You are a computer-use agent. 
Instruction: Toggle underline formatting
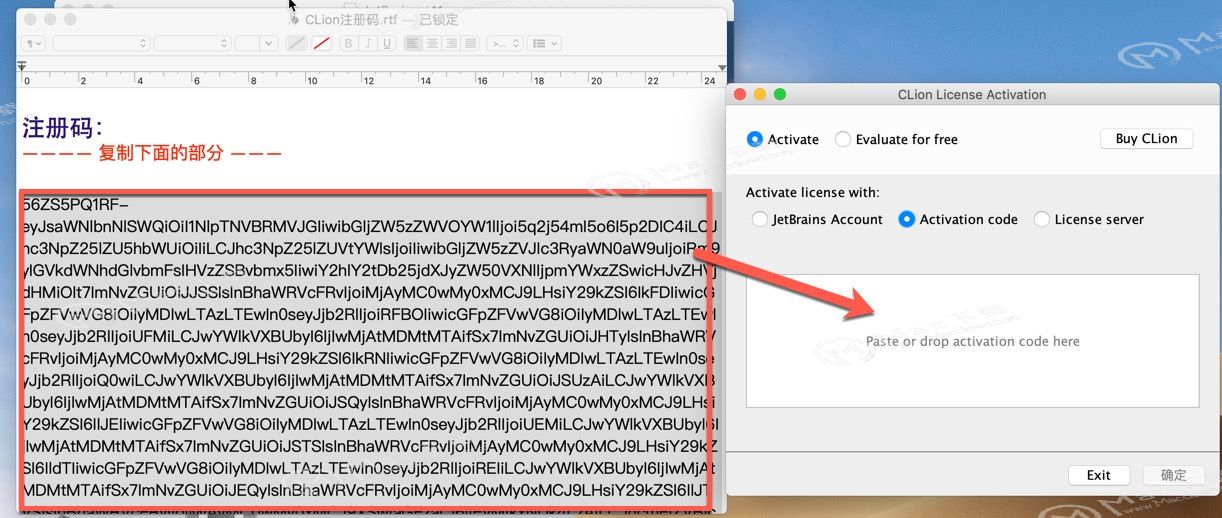386,43
